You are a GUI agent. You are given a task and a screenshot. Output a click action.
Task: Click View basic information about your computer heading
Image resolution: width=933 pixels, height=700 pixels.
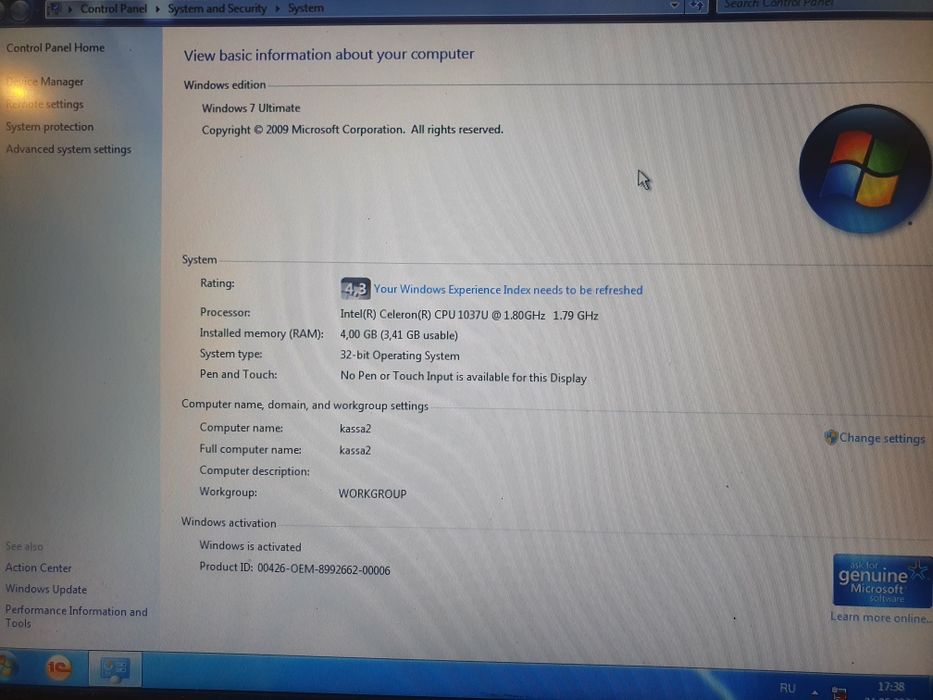click(x=329, y=55)
